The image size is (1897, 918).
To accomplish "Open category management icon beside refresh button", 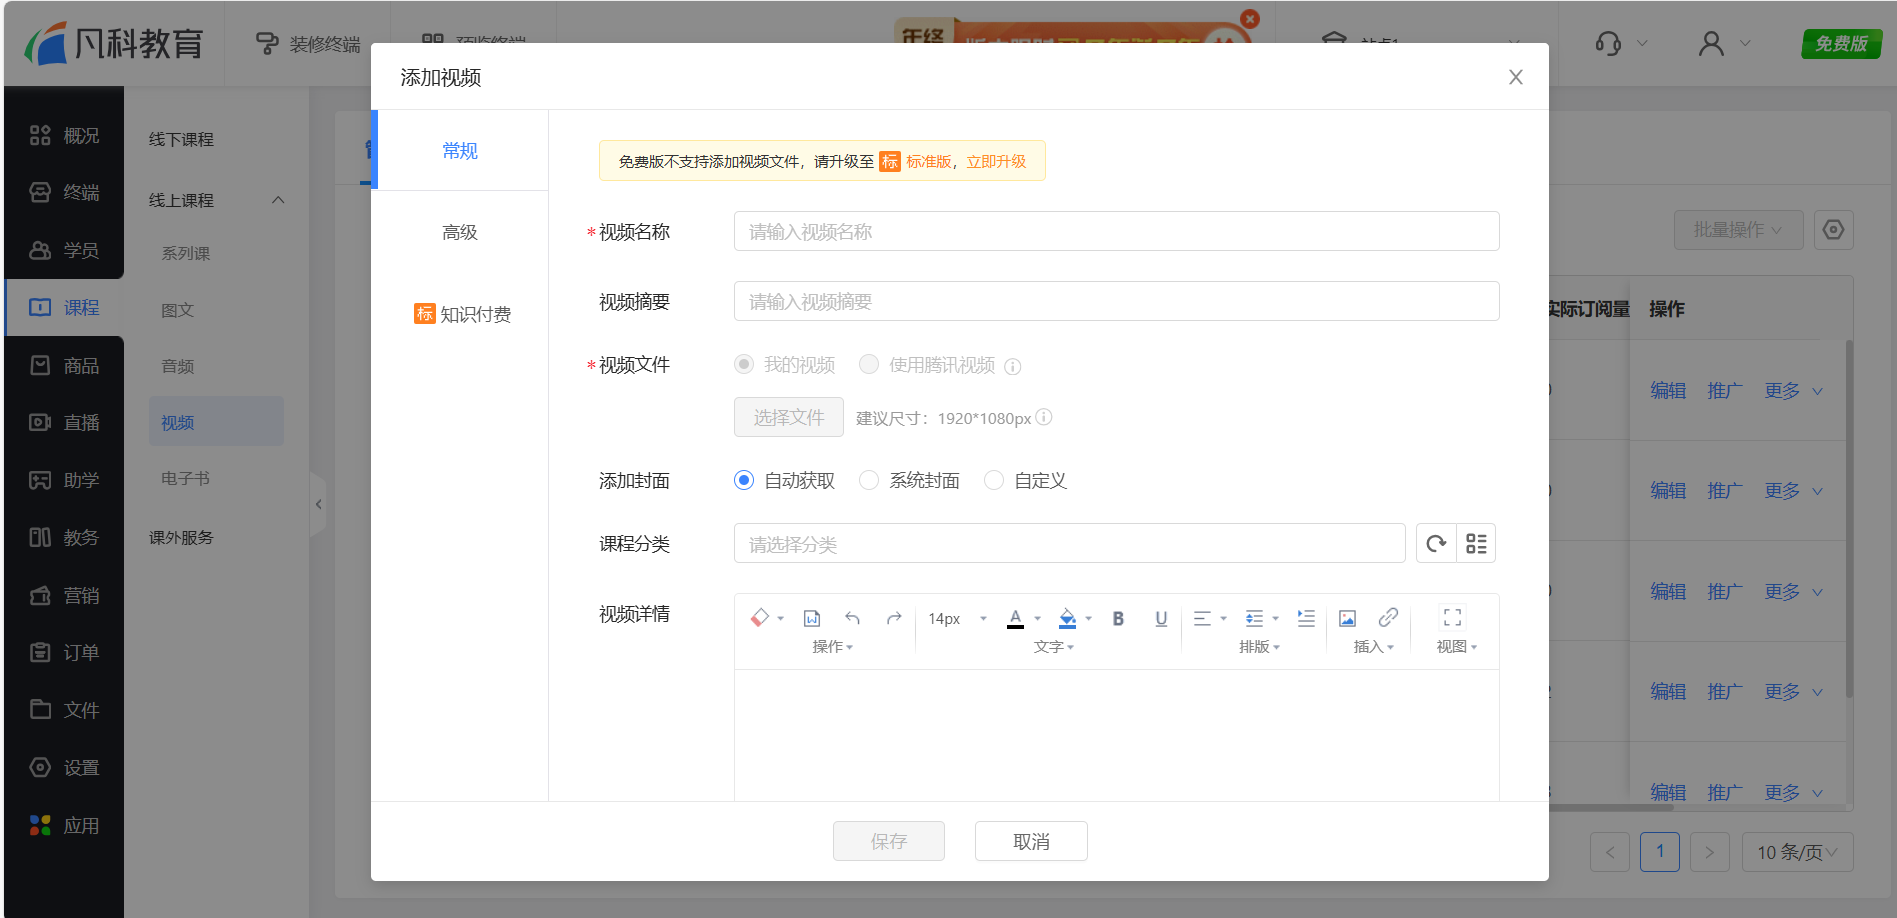I will (x=1476, y=543).
